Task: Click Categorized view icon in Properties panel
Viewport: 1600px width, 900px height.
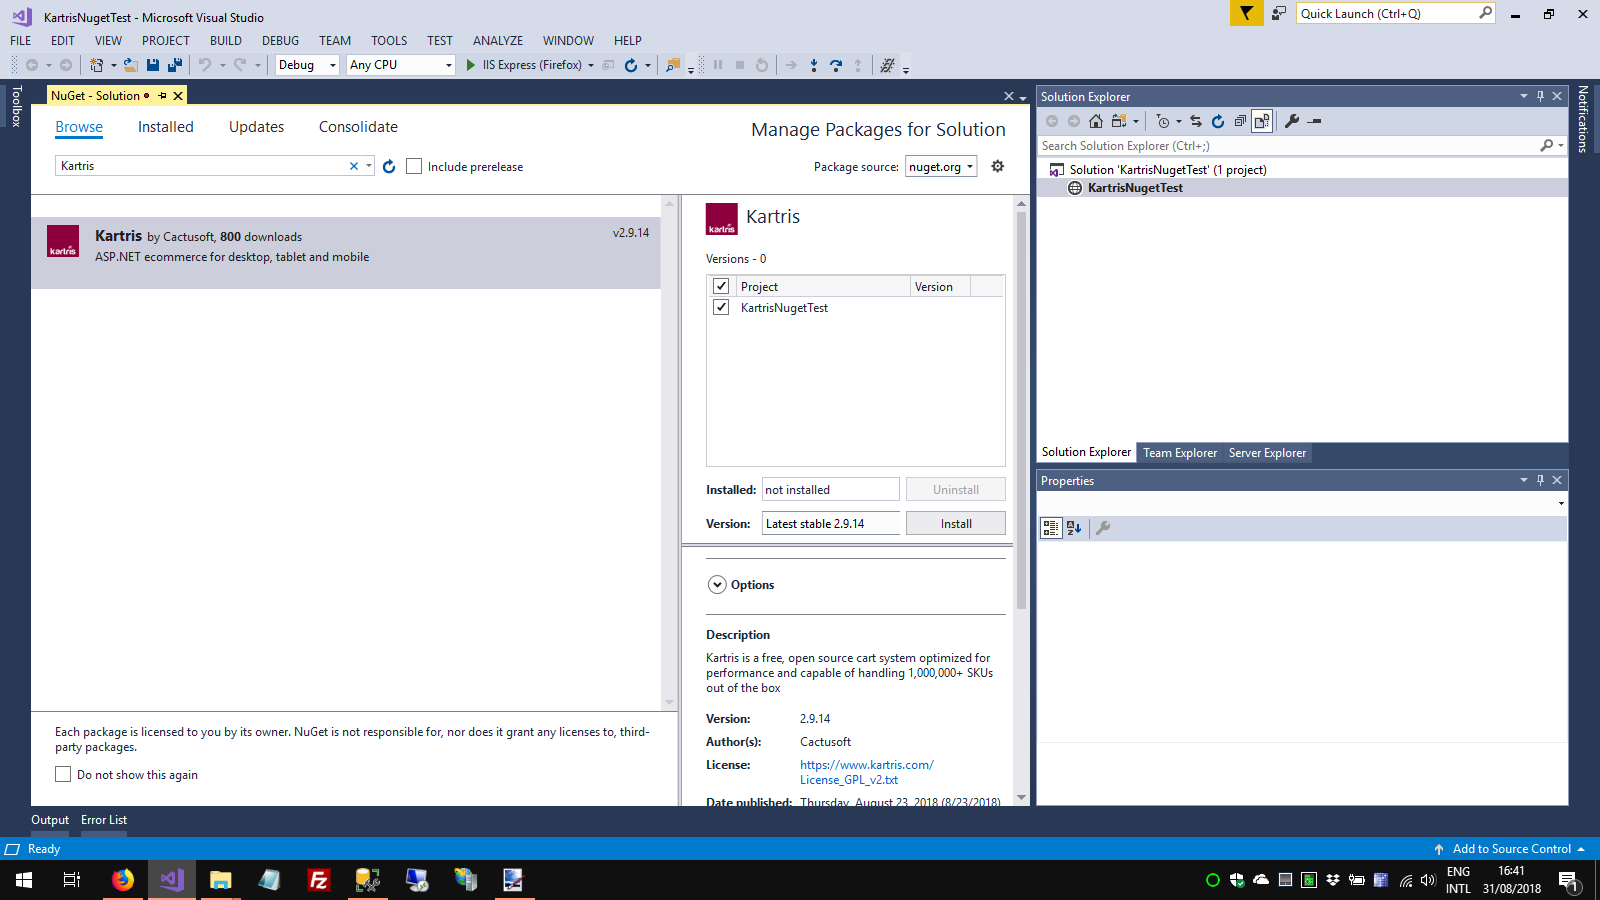Action: [1051, 528]
